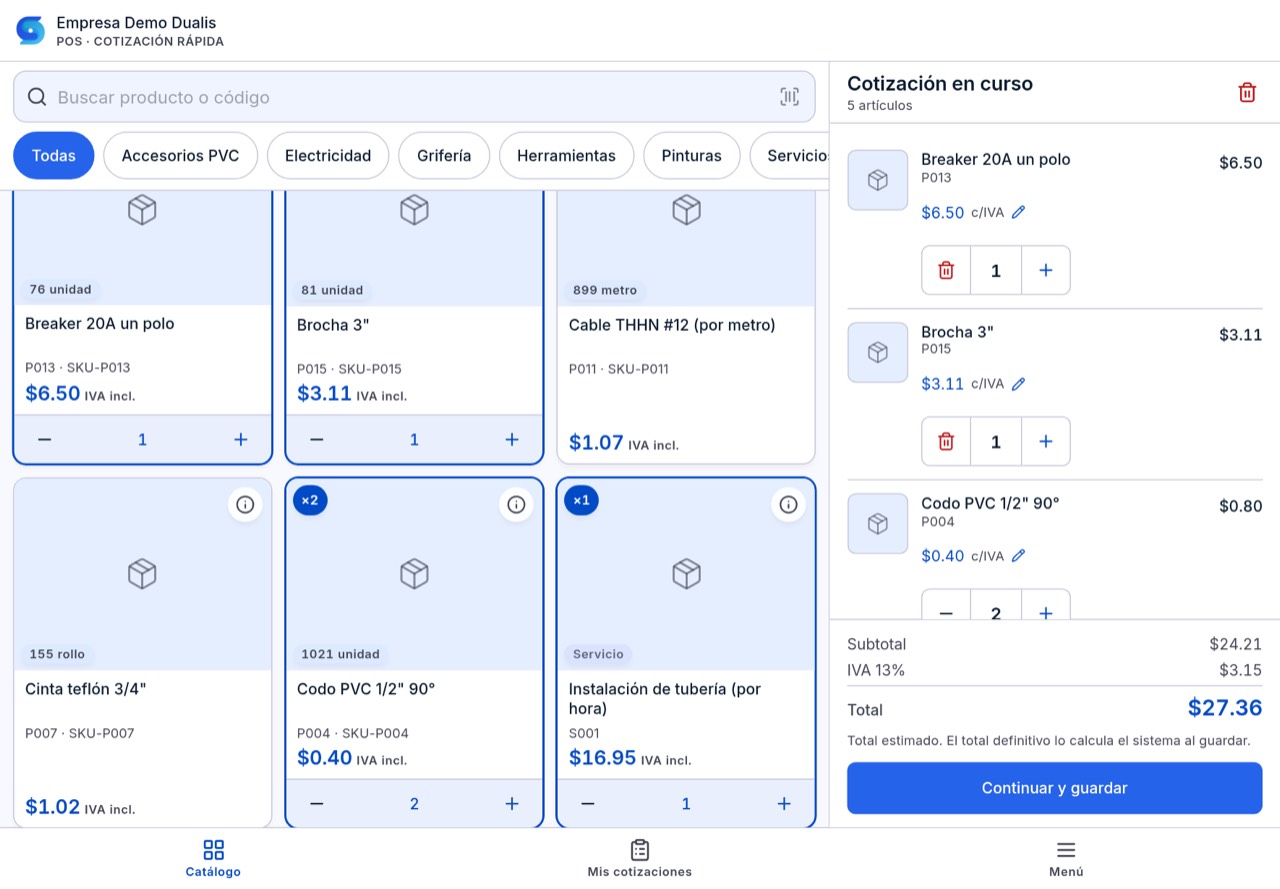Click Continuar y guardar button
Image resolution: width=1280 pixels, height=889 pixels.
pyautogui.click(x=1055, y=788)
